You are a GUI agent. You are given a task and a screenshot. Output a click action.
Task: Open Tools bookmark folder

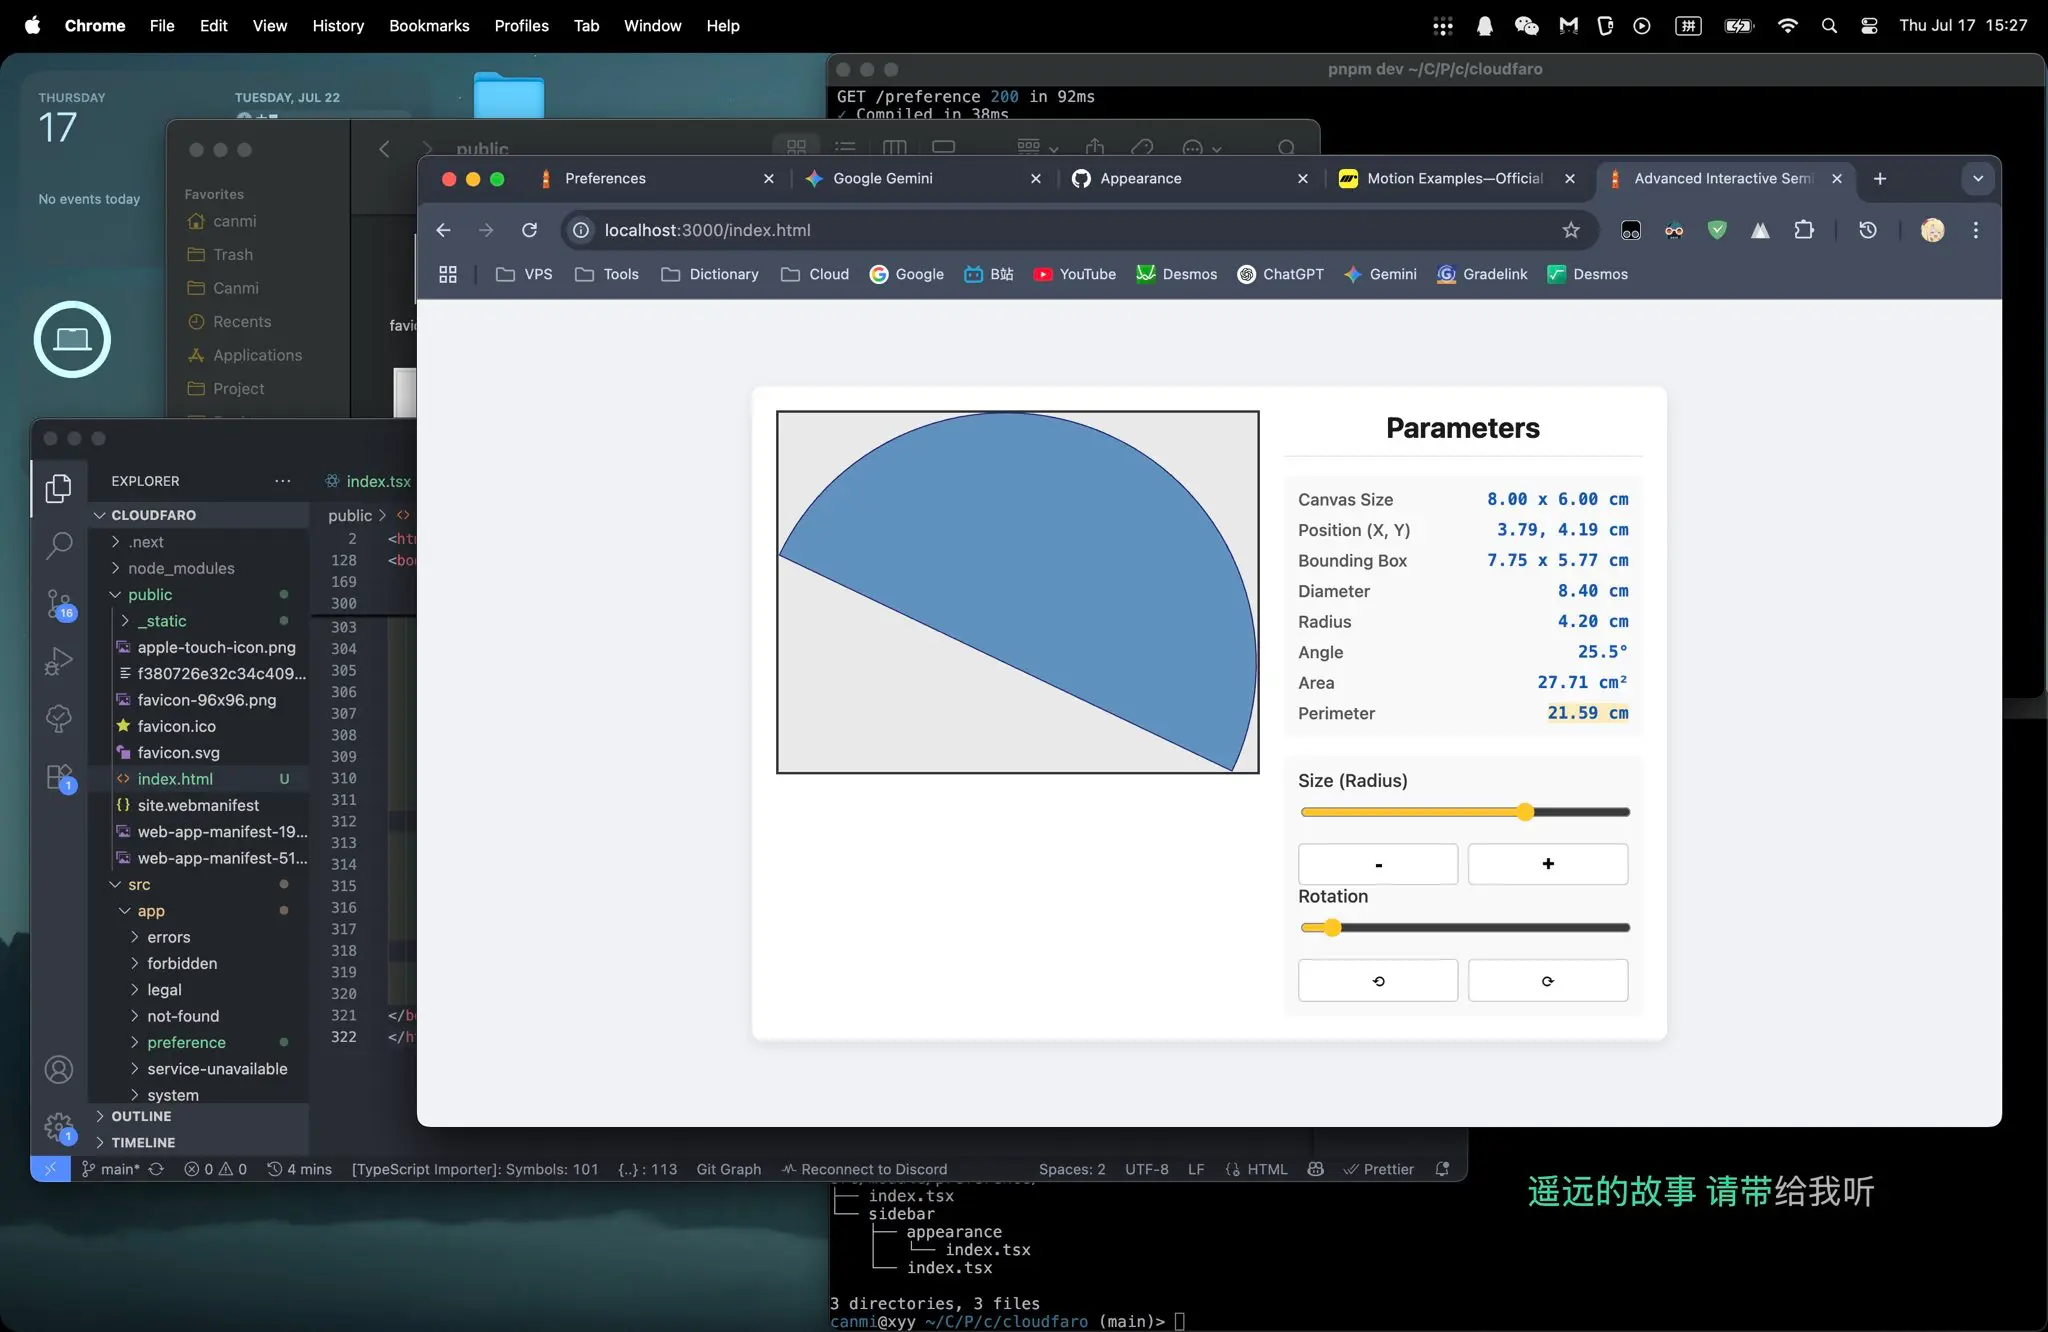[x=607, y=274]
